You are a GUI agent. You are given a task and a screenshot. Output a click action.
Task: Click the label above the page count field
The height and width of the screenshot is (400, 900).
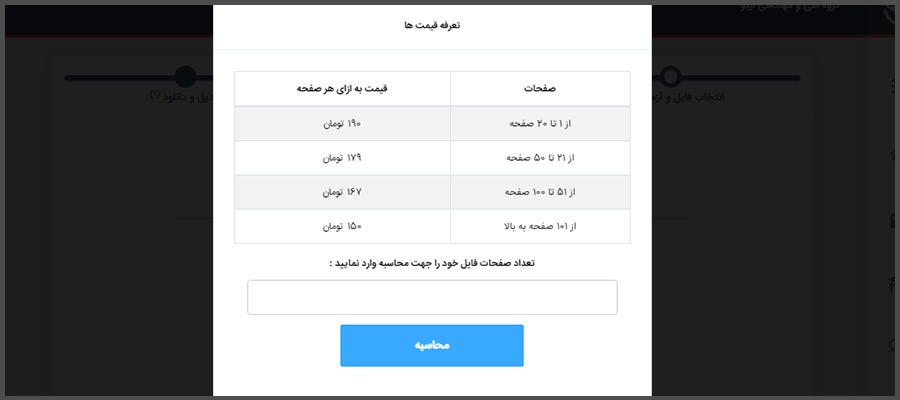click(432, 263)
